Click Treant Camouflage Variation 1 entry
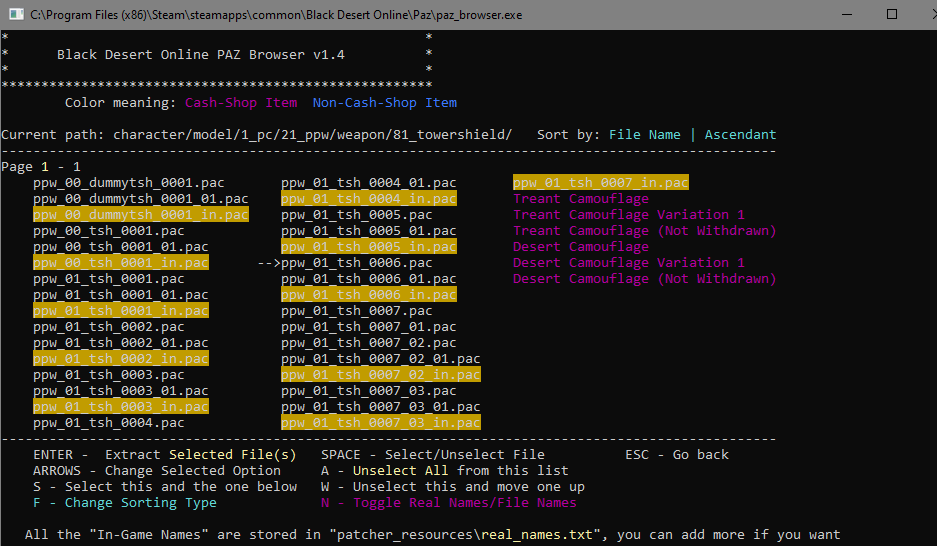Screen dimensions: 937x546 (x=628, y=215)
